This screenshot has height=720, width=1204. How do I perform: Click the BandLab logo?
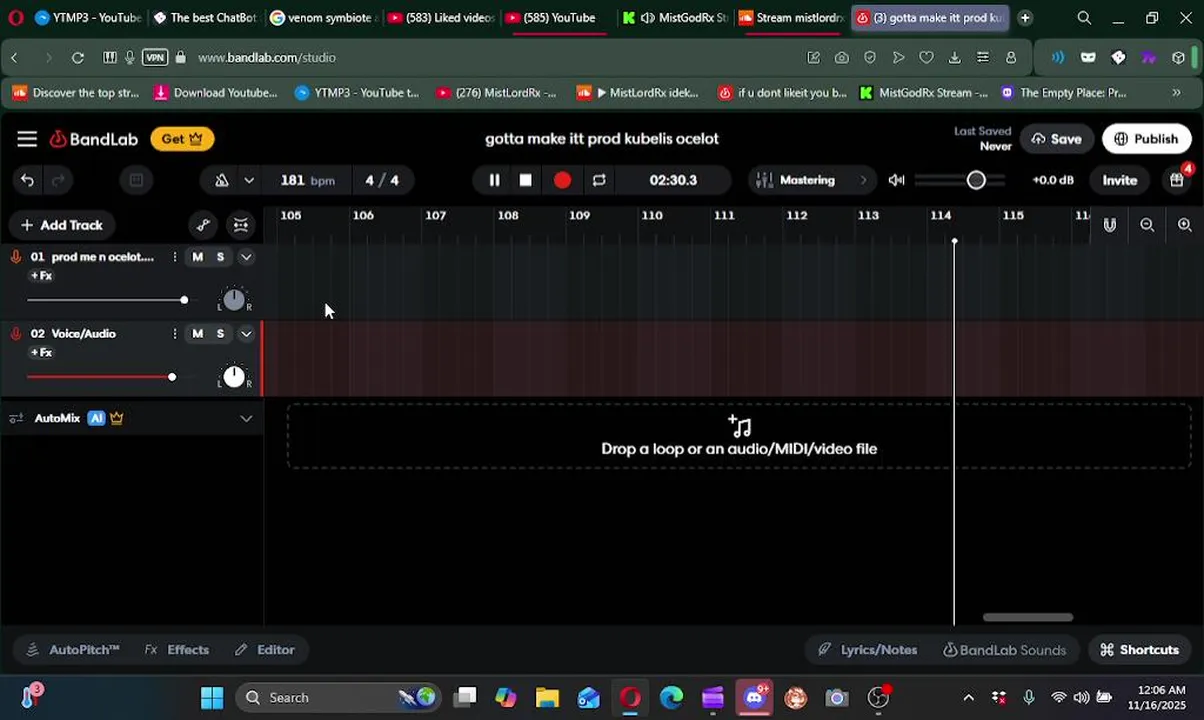[94, 139]
